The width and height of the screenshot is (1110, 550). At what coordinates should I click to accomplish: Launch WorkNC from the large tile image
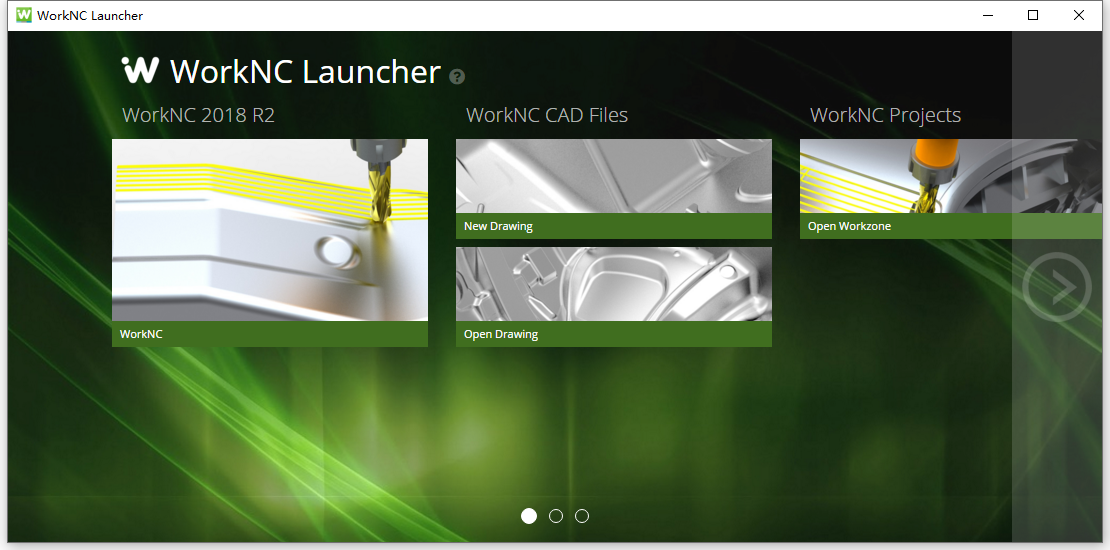click(270, 230)
